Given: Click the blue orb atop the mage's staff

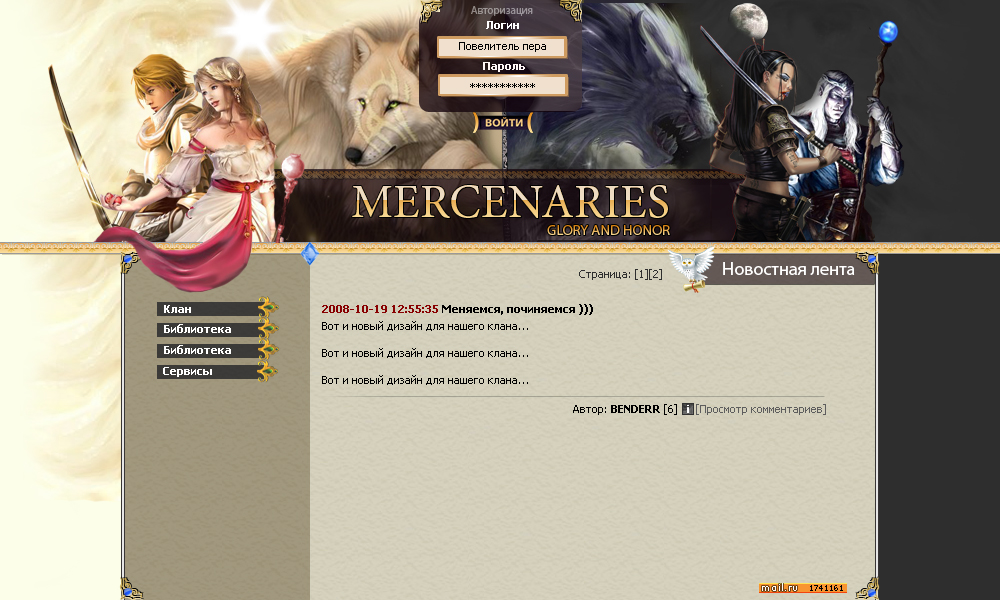Looking at the screenshot, I should (x=888, y=31).
